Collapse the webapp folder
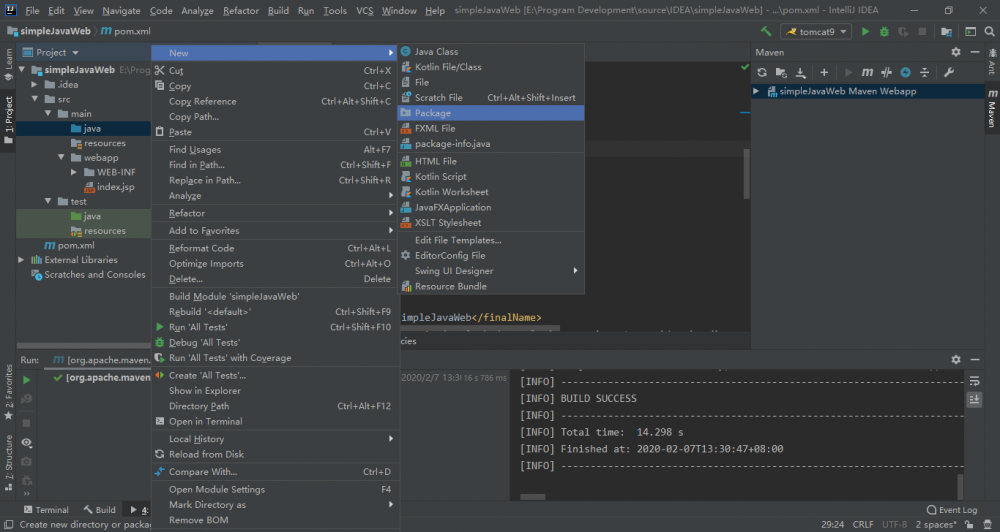The image size is (1000, 532). pyautogui.click(x=61, y=158)
